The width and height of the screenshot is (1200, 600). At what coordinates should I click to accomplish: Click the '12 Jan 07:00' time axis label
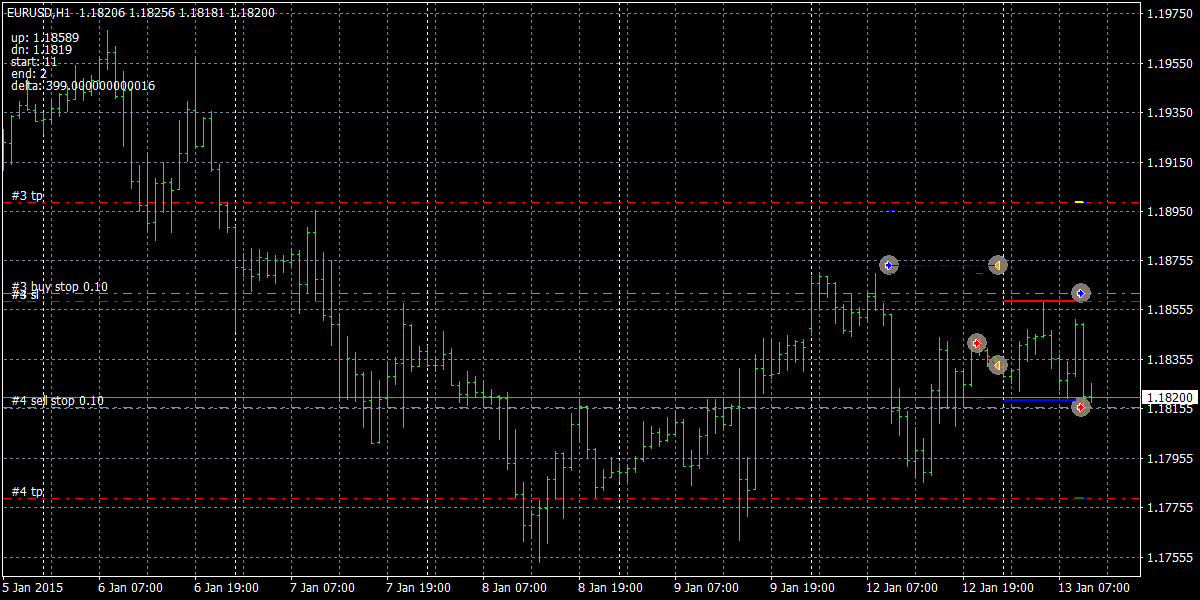(x=902, y=588)
